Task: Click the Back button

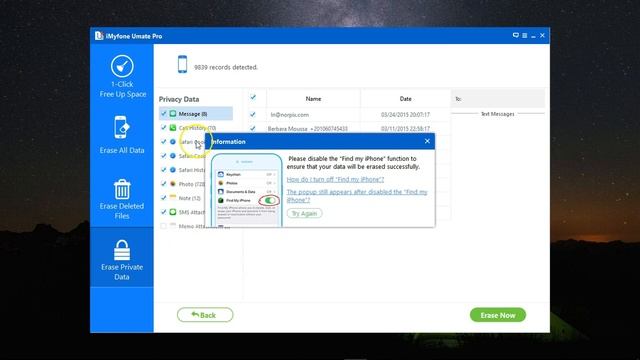Action: pos(205,315)
